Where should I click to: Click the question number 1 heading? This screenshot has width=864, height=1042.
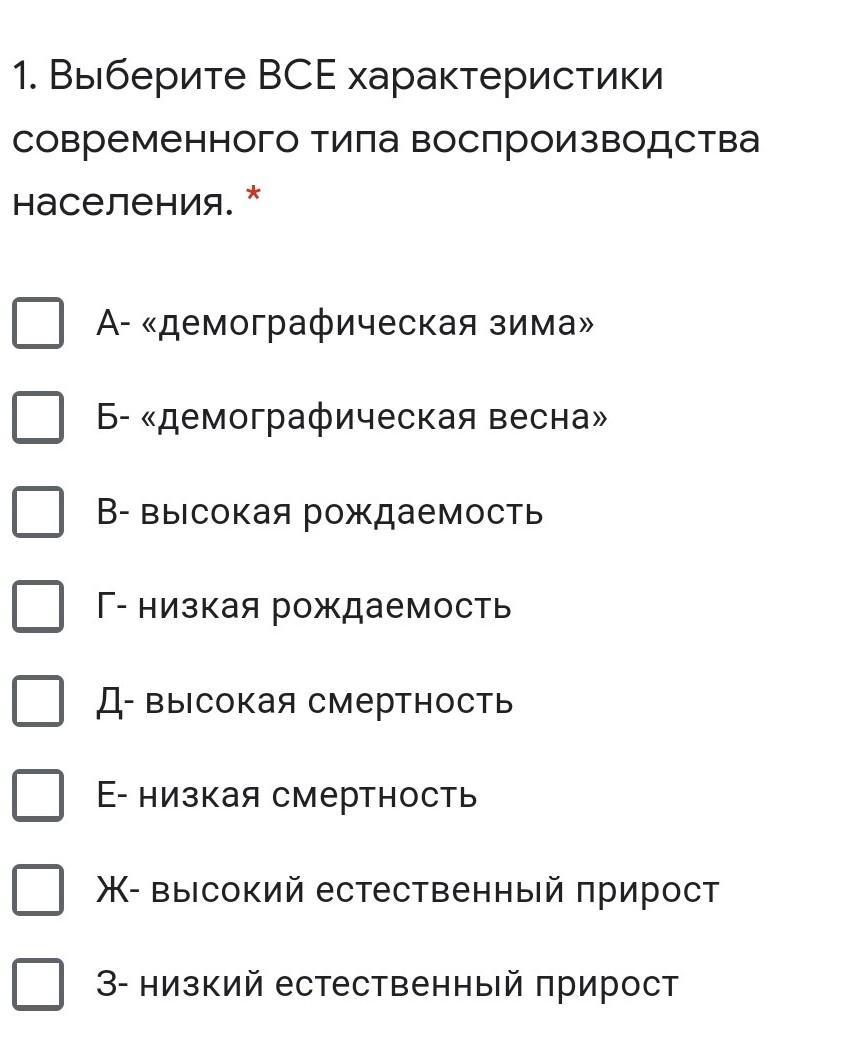coord(385,138)
